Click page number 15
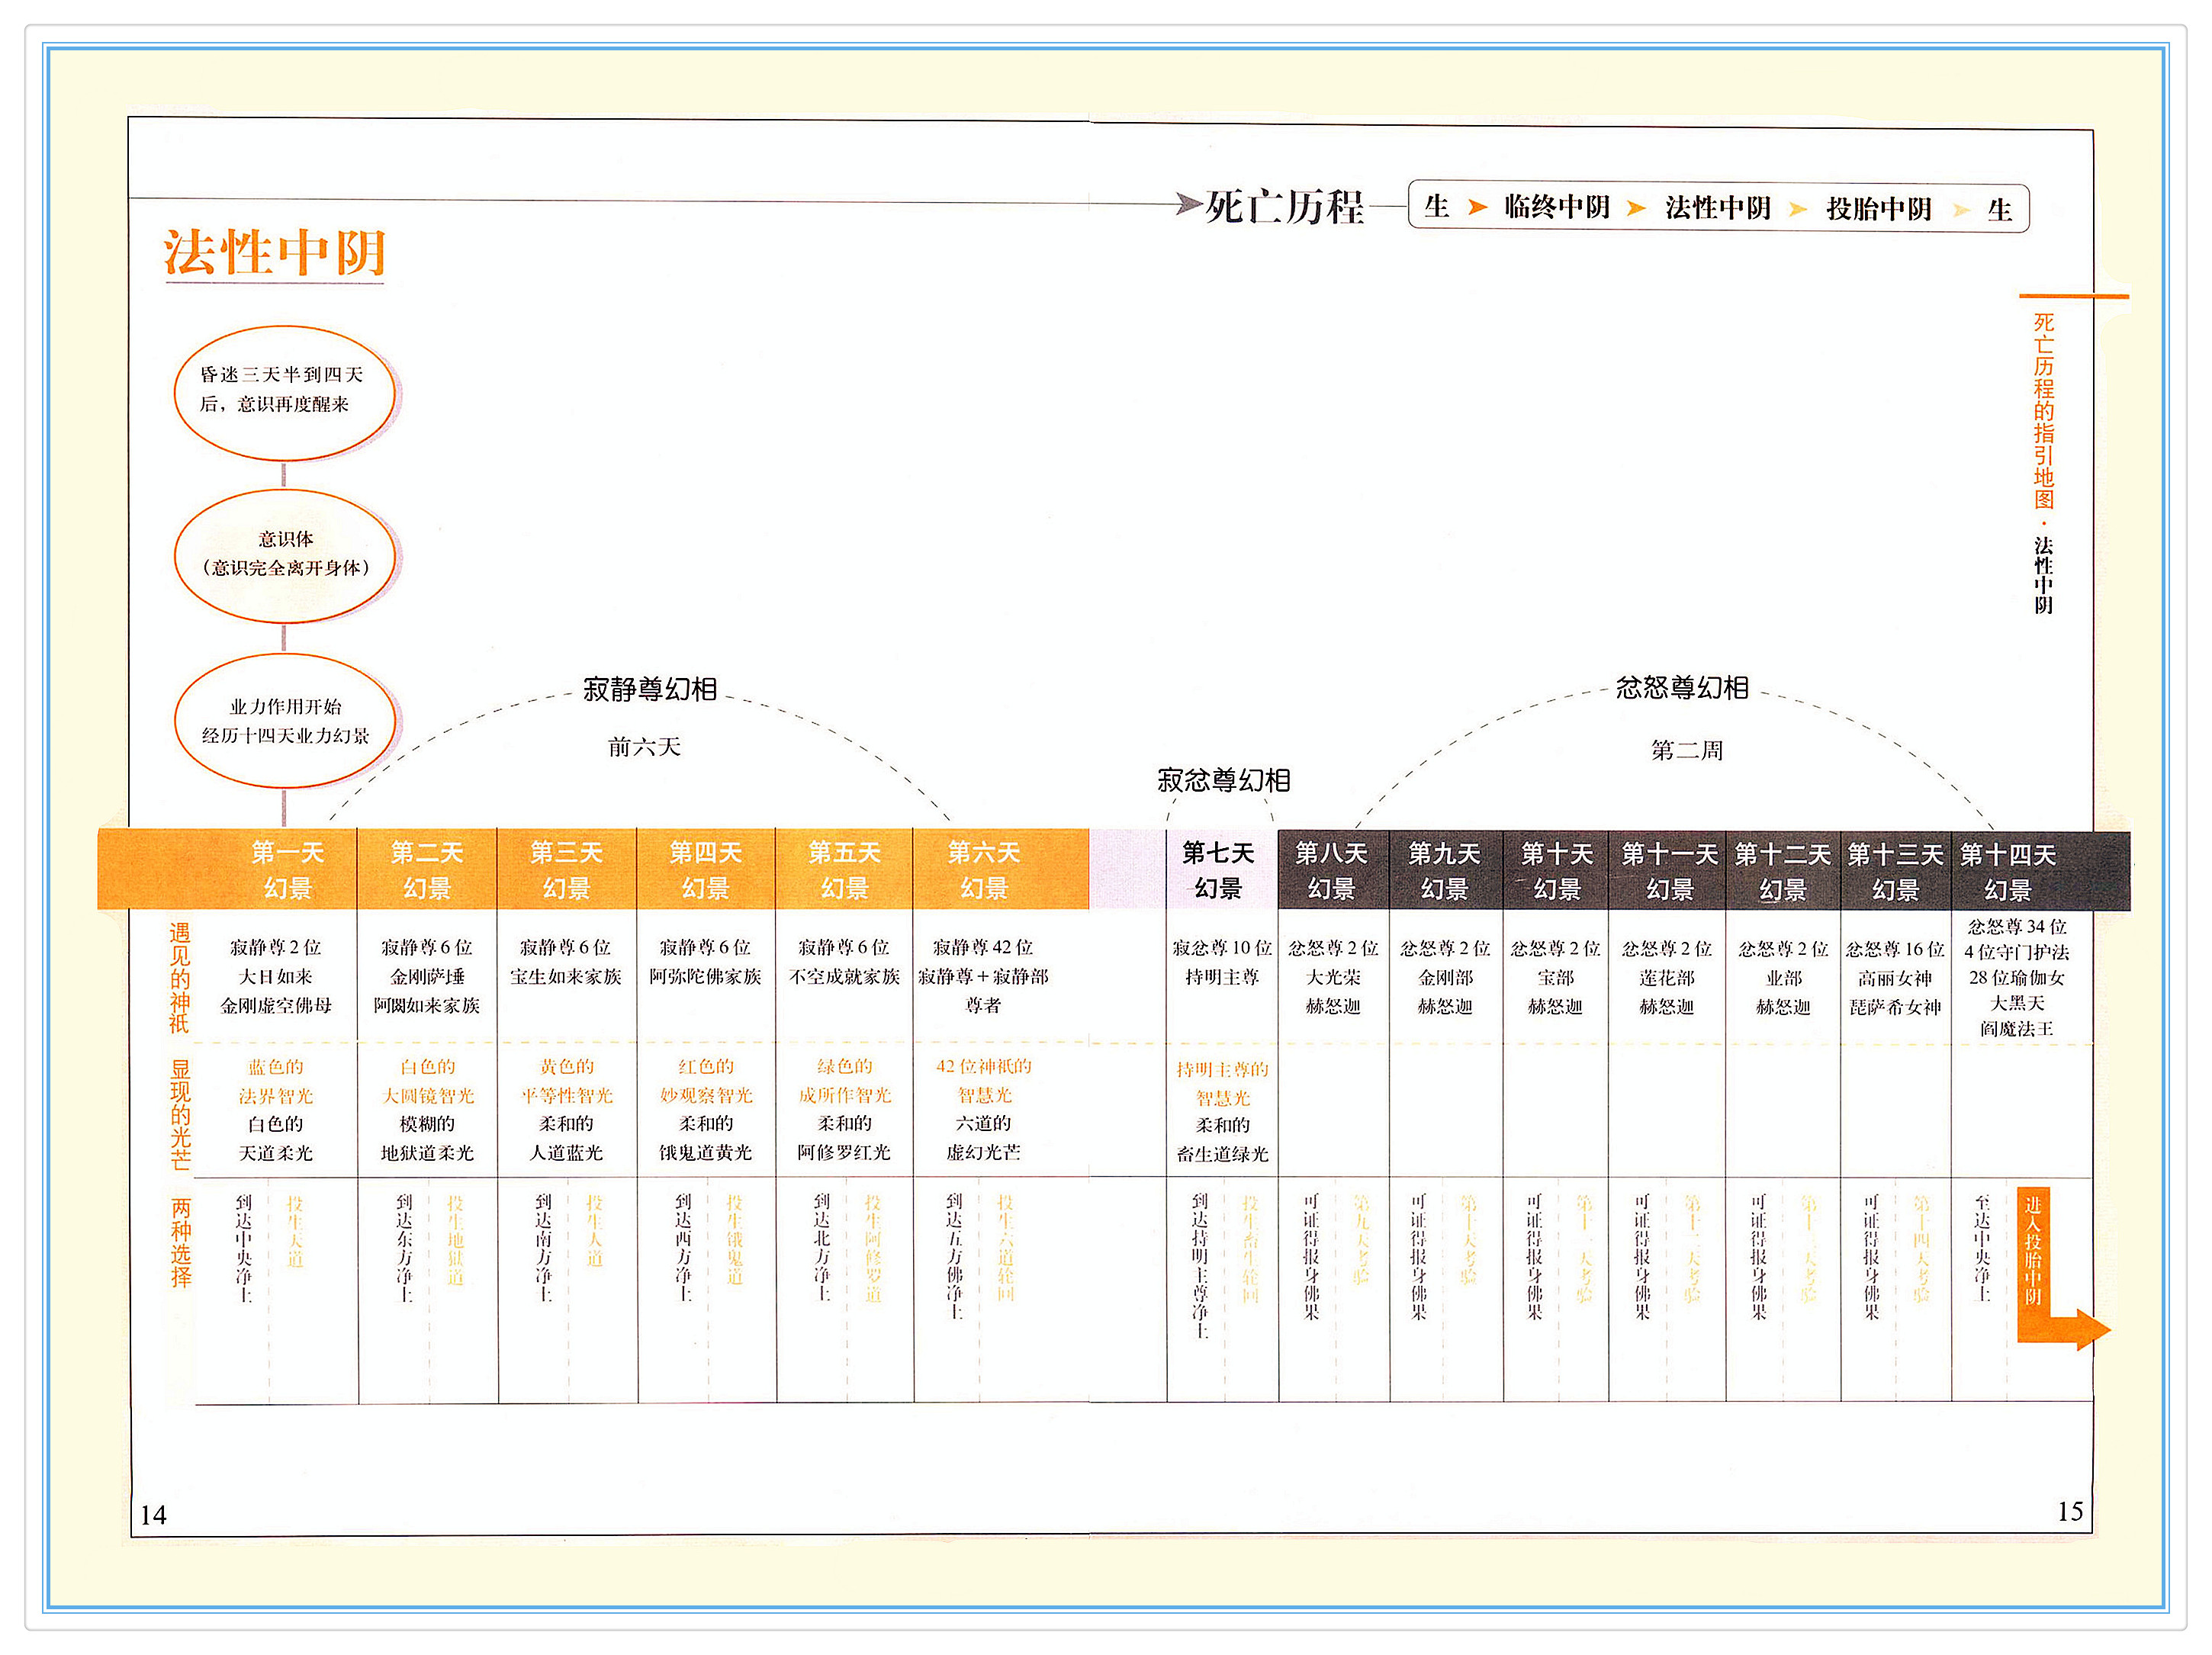 point(2070,1511)
